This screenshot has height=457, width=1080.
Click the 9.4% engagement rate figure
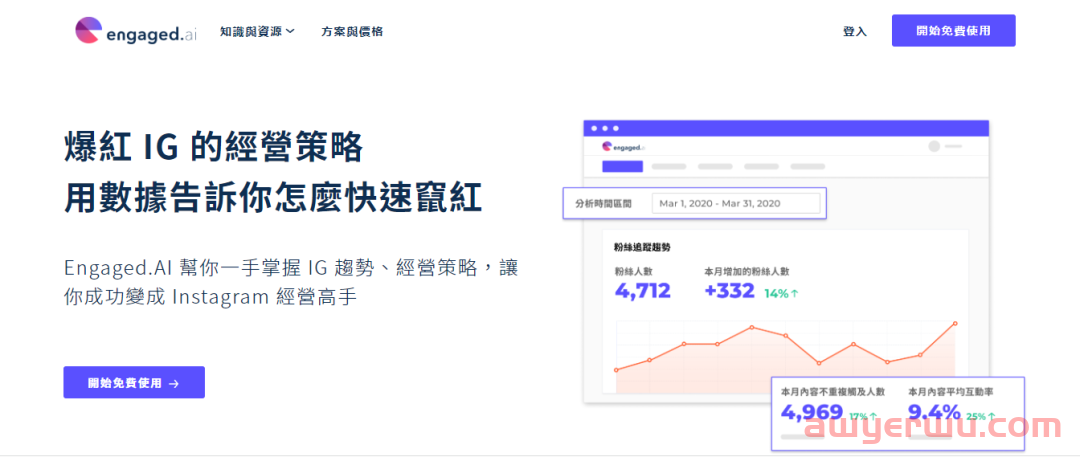point(934,412)
